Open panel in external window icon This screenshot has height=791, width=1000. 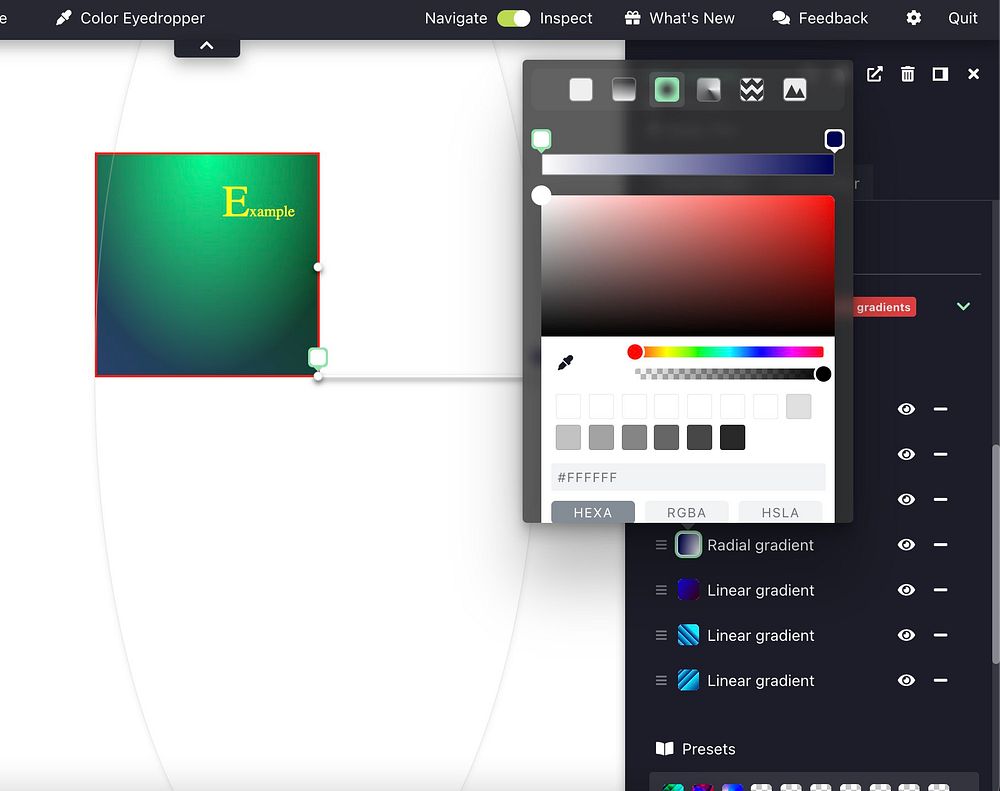click(875, 74)
